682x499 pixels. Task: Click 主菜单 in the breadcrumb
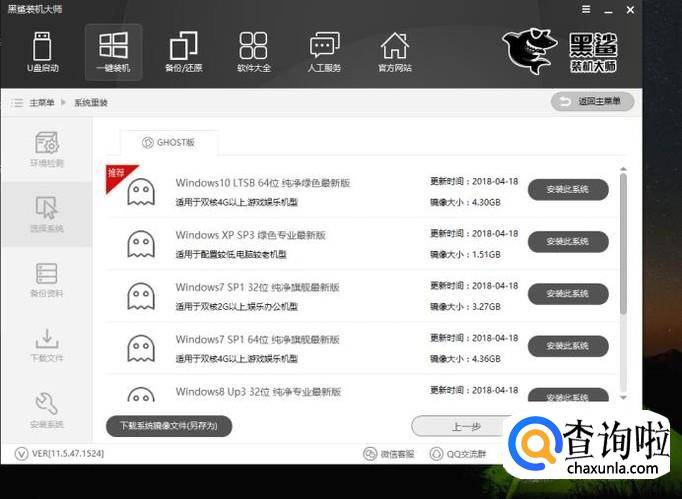click(42, 103)
